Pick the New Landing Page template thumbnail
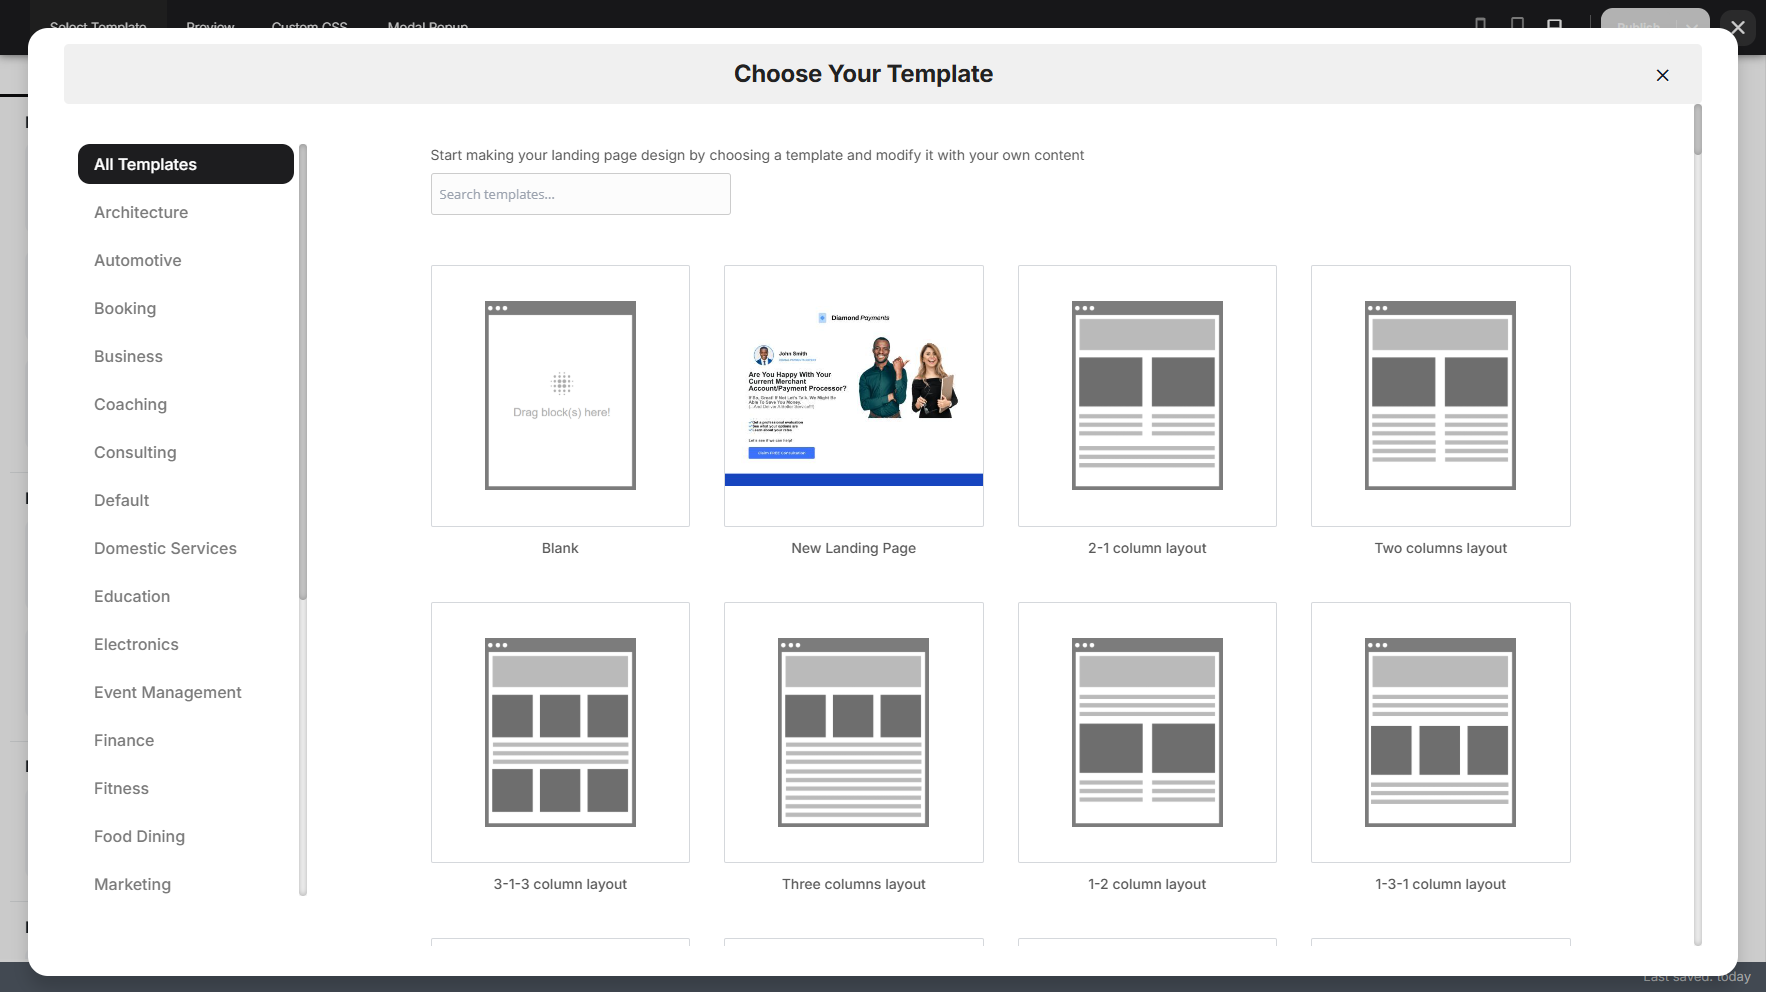Viewport: 1766px width, 992px height. coord(854,396)
